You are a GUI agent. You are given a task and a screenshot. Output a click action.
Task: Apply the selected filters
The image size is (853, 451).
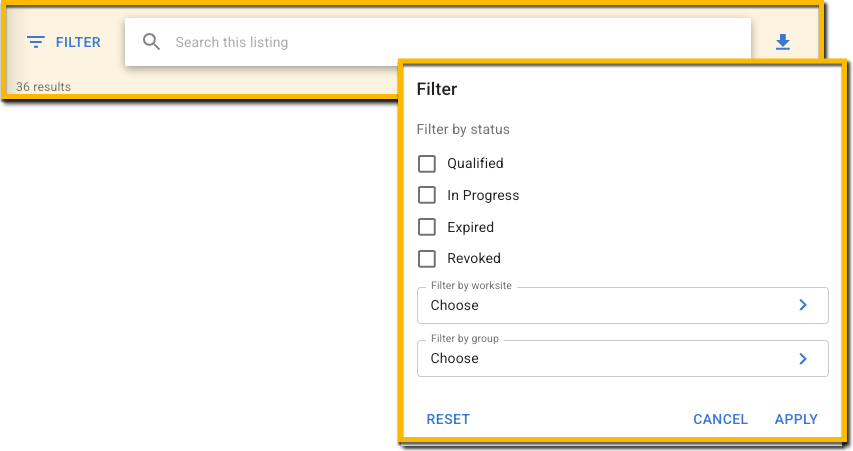point(796,419)
